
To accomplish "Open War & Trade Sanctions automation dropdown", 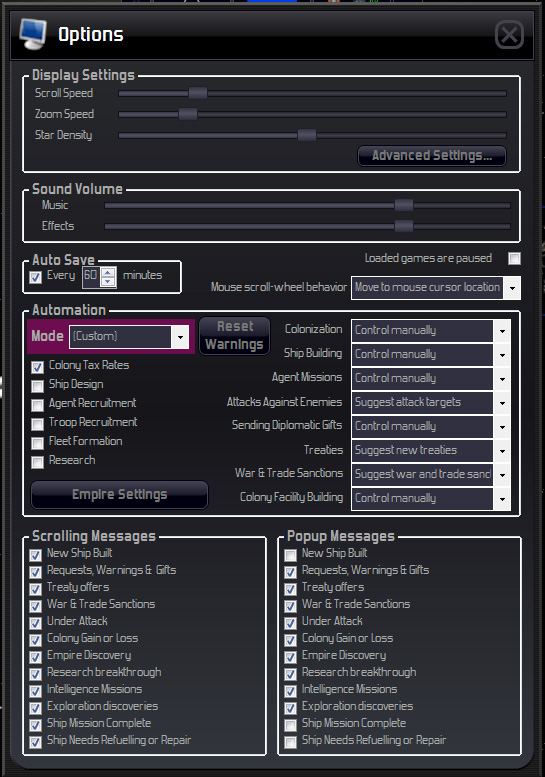I will coord(431,474).
